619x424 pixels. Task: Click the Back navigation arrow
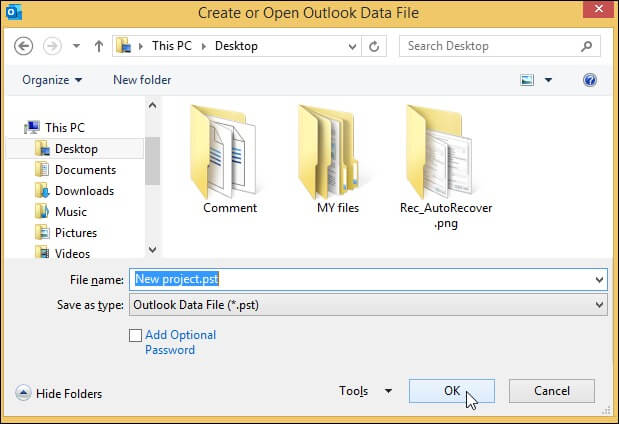click(x=24, y=47)
